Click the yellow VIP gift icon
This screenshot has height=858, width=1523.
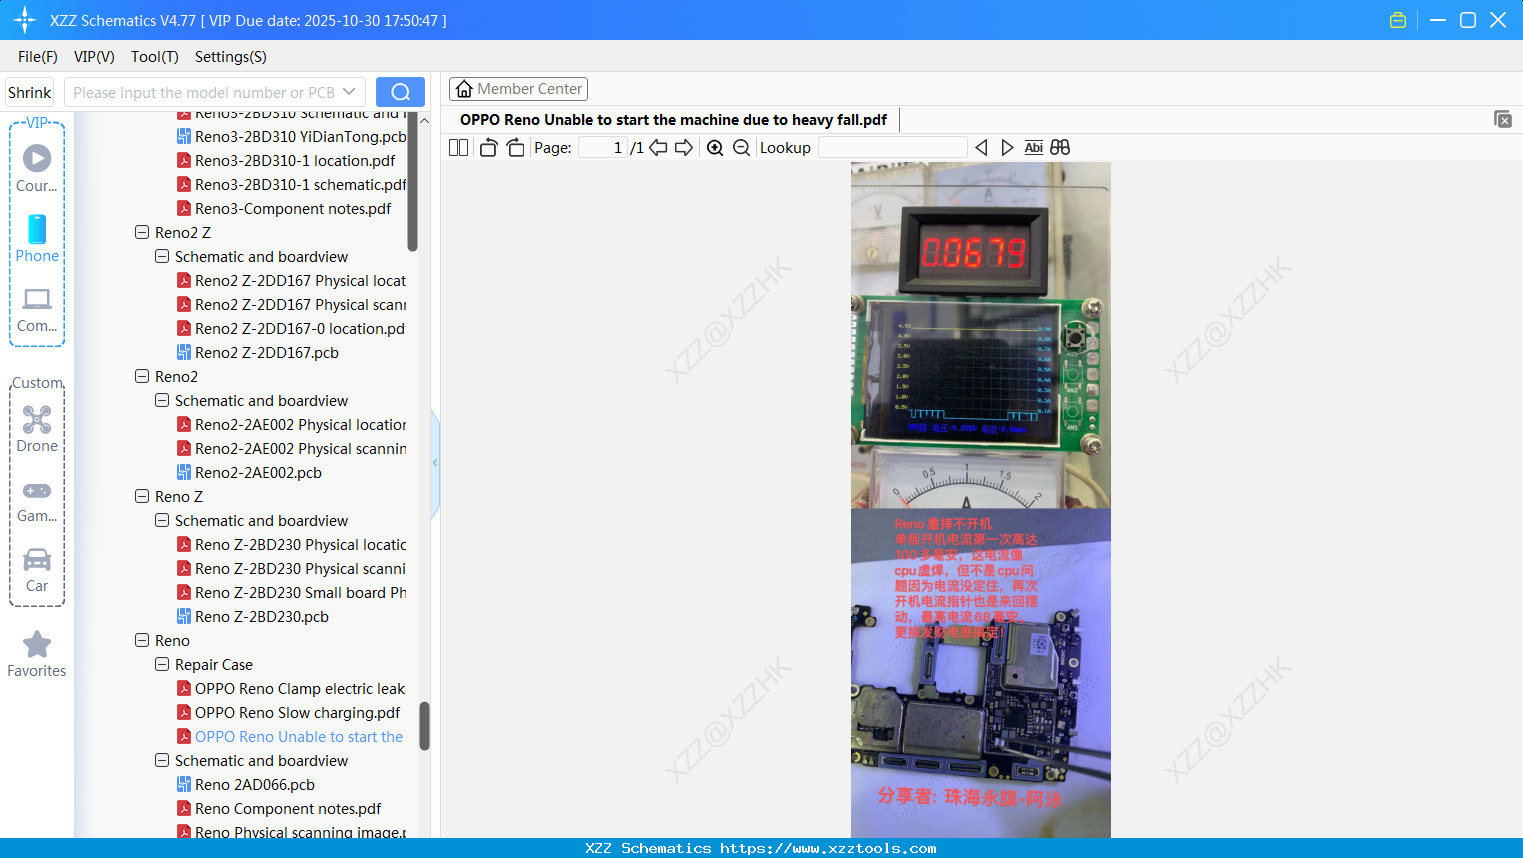click(x=1398, y=20)
